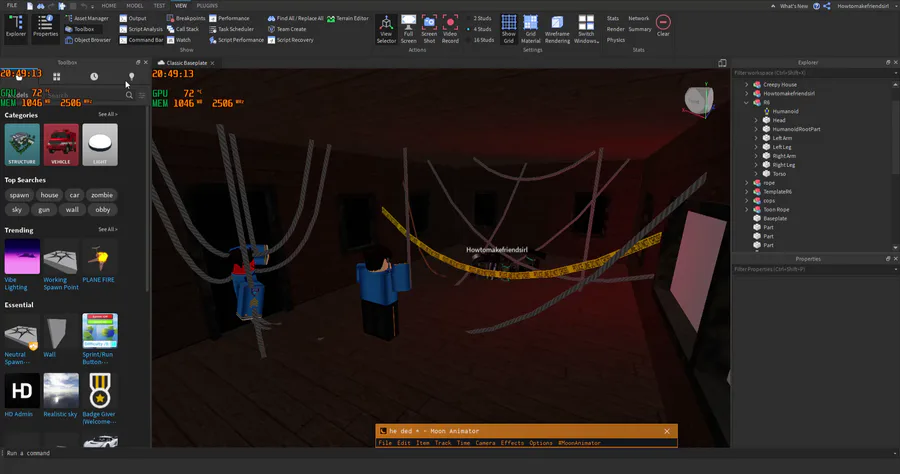900x474 pixels.
Task: Select the HD Admin toolbox item
Action: pyautogui.click(x=22, y=395)
